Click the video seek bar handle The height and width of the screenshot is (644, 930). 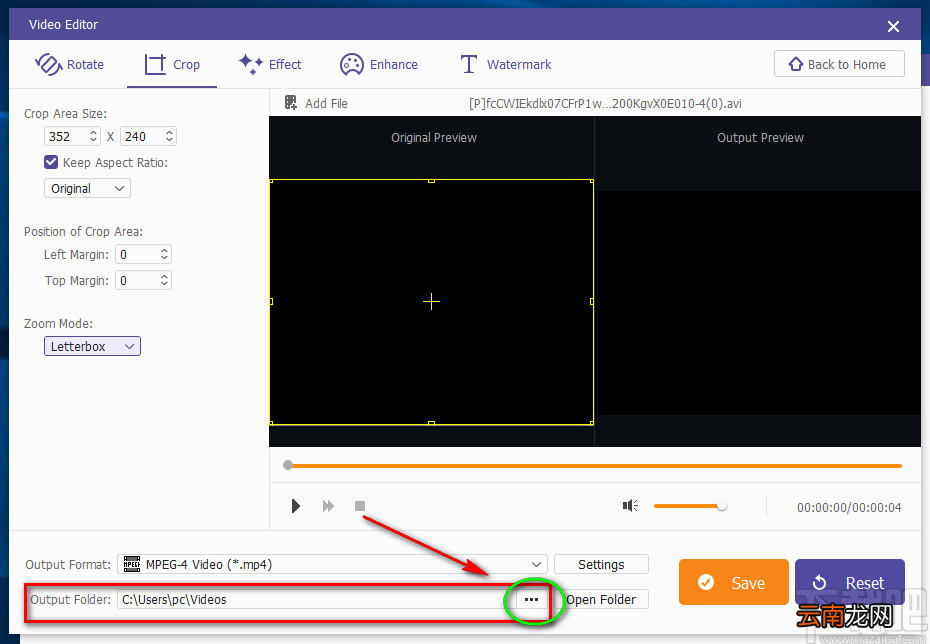pyautogui.click(x=288, y=466)
